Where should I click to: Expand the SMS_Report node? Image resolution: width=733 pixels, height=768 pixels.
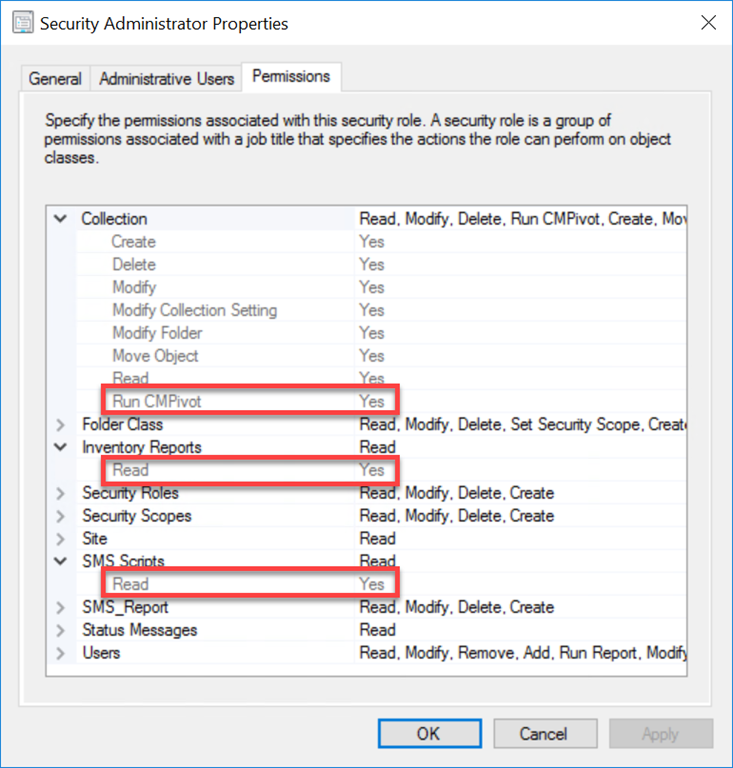tap(61, 607)
